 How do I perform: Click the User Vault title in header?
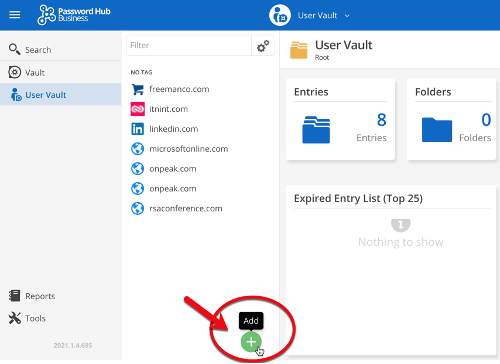[x=317, y=15]
